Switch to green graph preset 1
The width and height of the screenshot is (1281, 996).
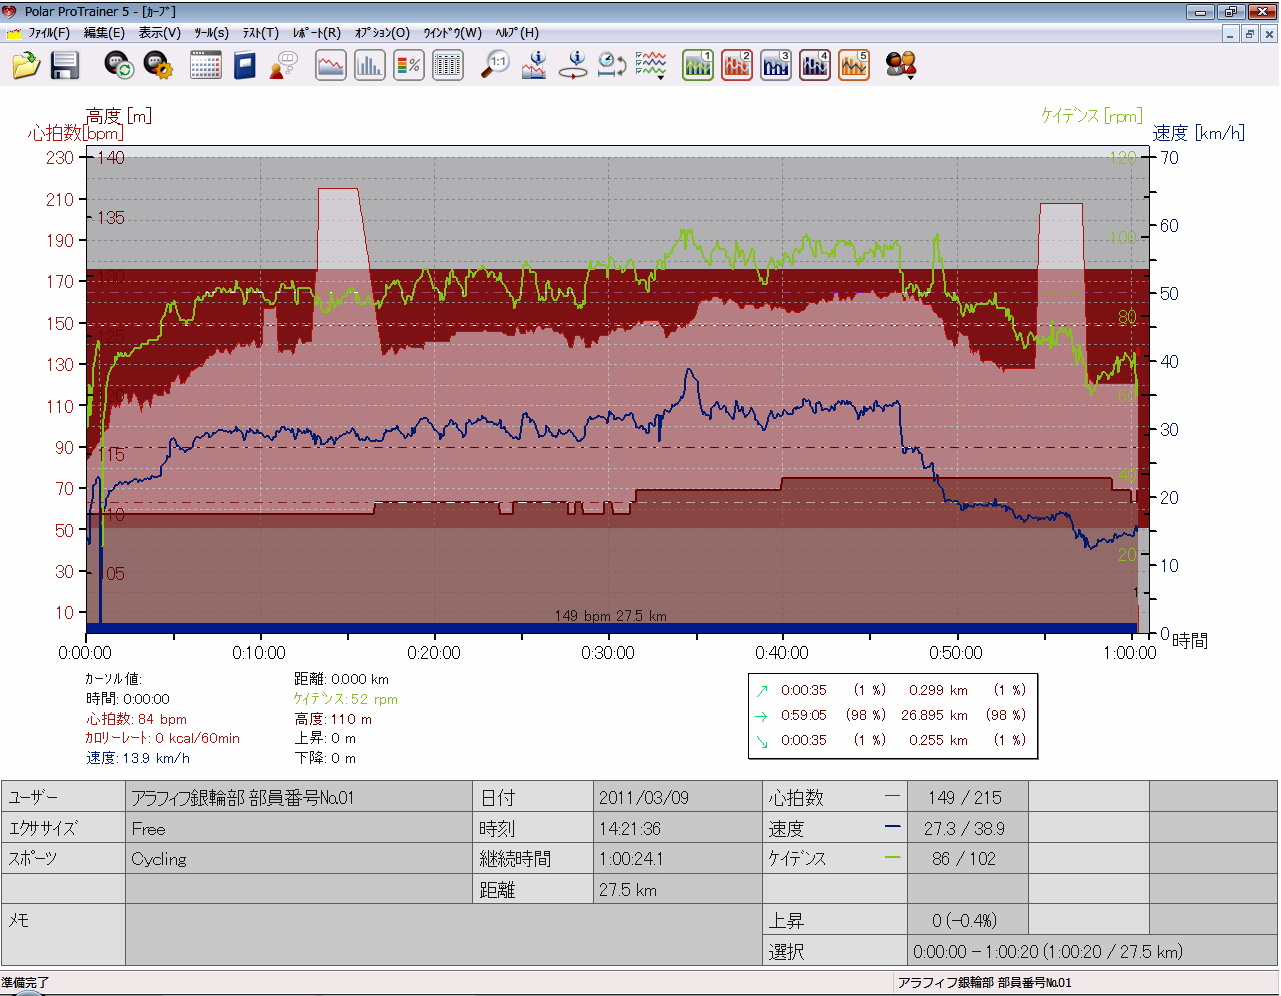pyautogui.click(x=698, y=66)
